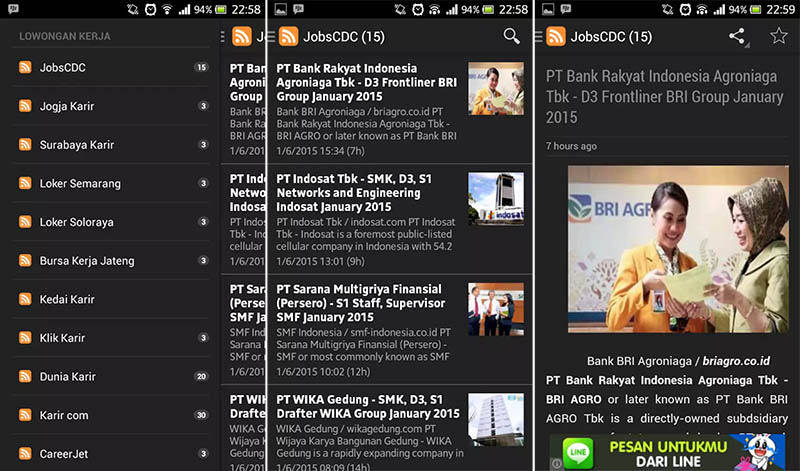Click RSS icon beside Surabaya Karir
This screenshot has height=471, width=800.
point(25,145)
